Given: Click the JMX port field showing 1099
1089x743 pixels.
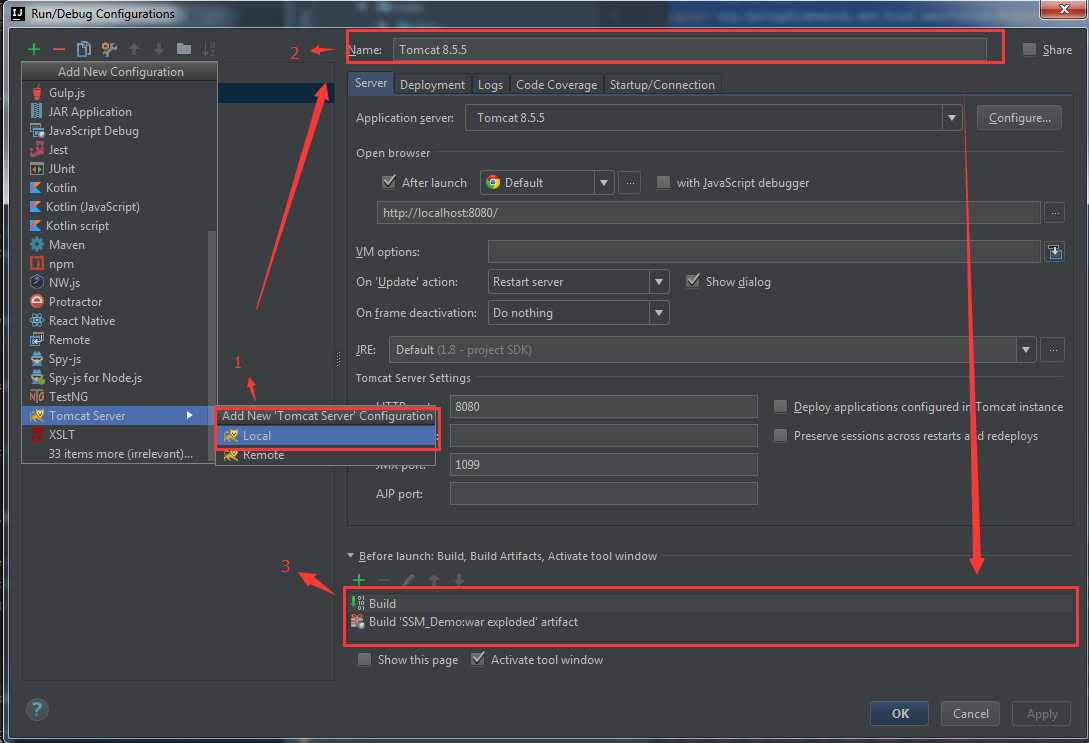Looking at the screenshot, I should pyautogui.click(x=604, y=465).
